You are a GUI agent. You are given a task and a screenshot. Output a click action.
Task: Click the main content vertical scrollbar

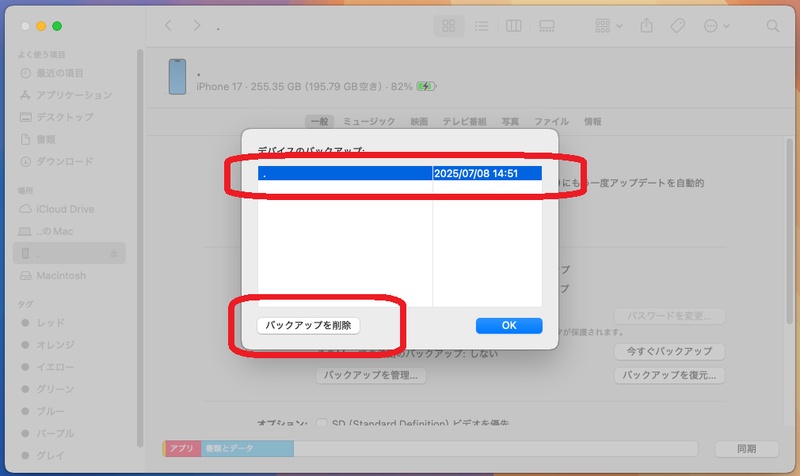(x=789, y=232)
